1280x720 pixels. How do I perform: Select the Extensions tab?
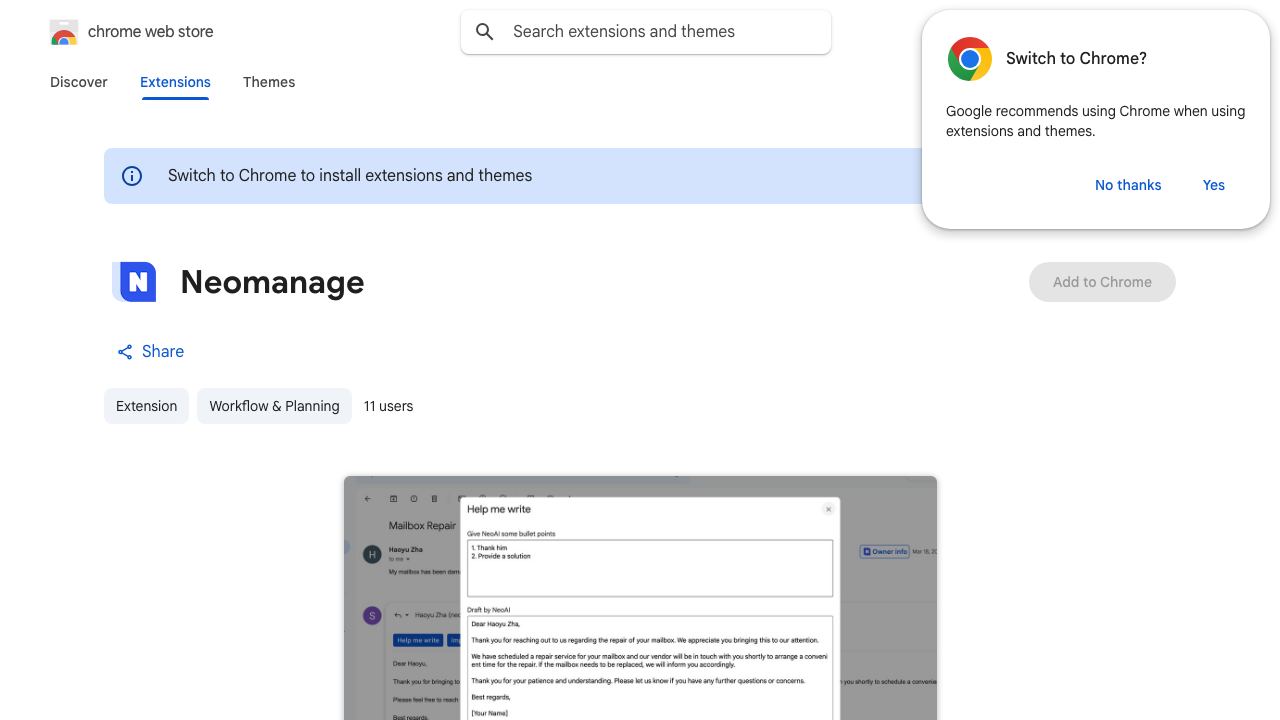tap(175, 82)
